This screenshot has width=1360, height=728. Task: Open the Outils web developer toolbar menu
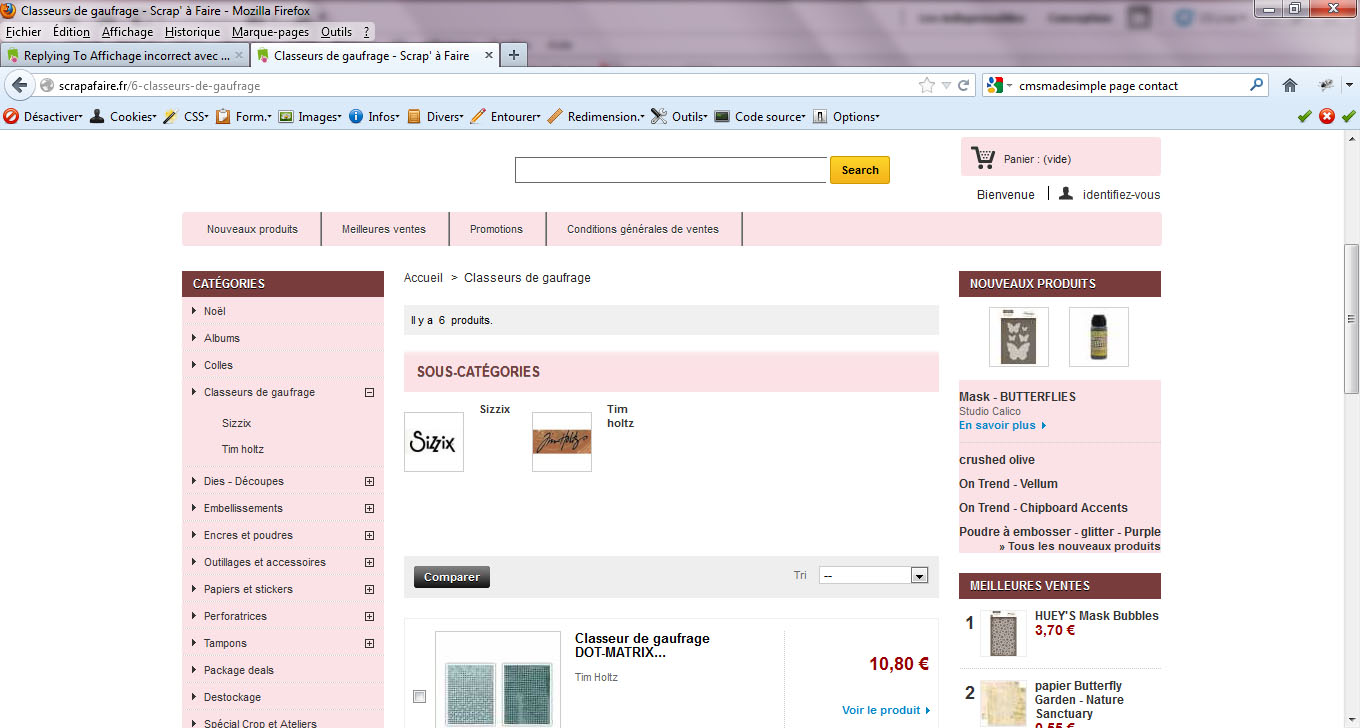point(680,117)
